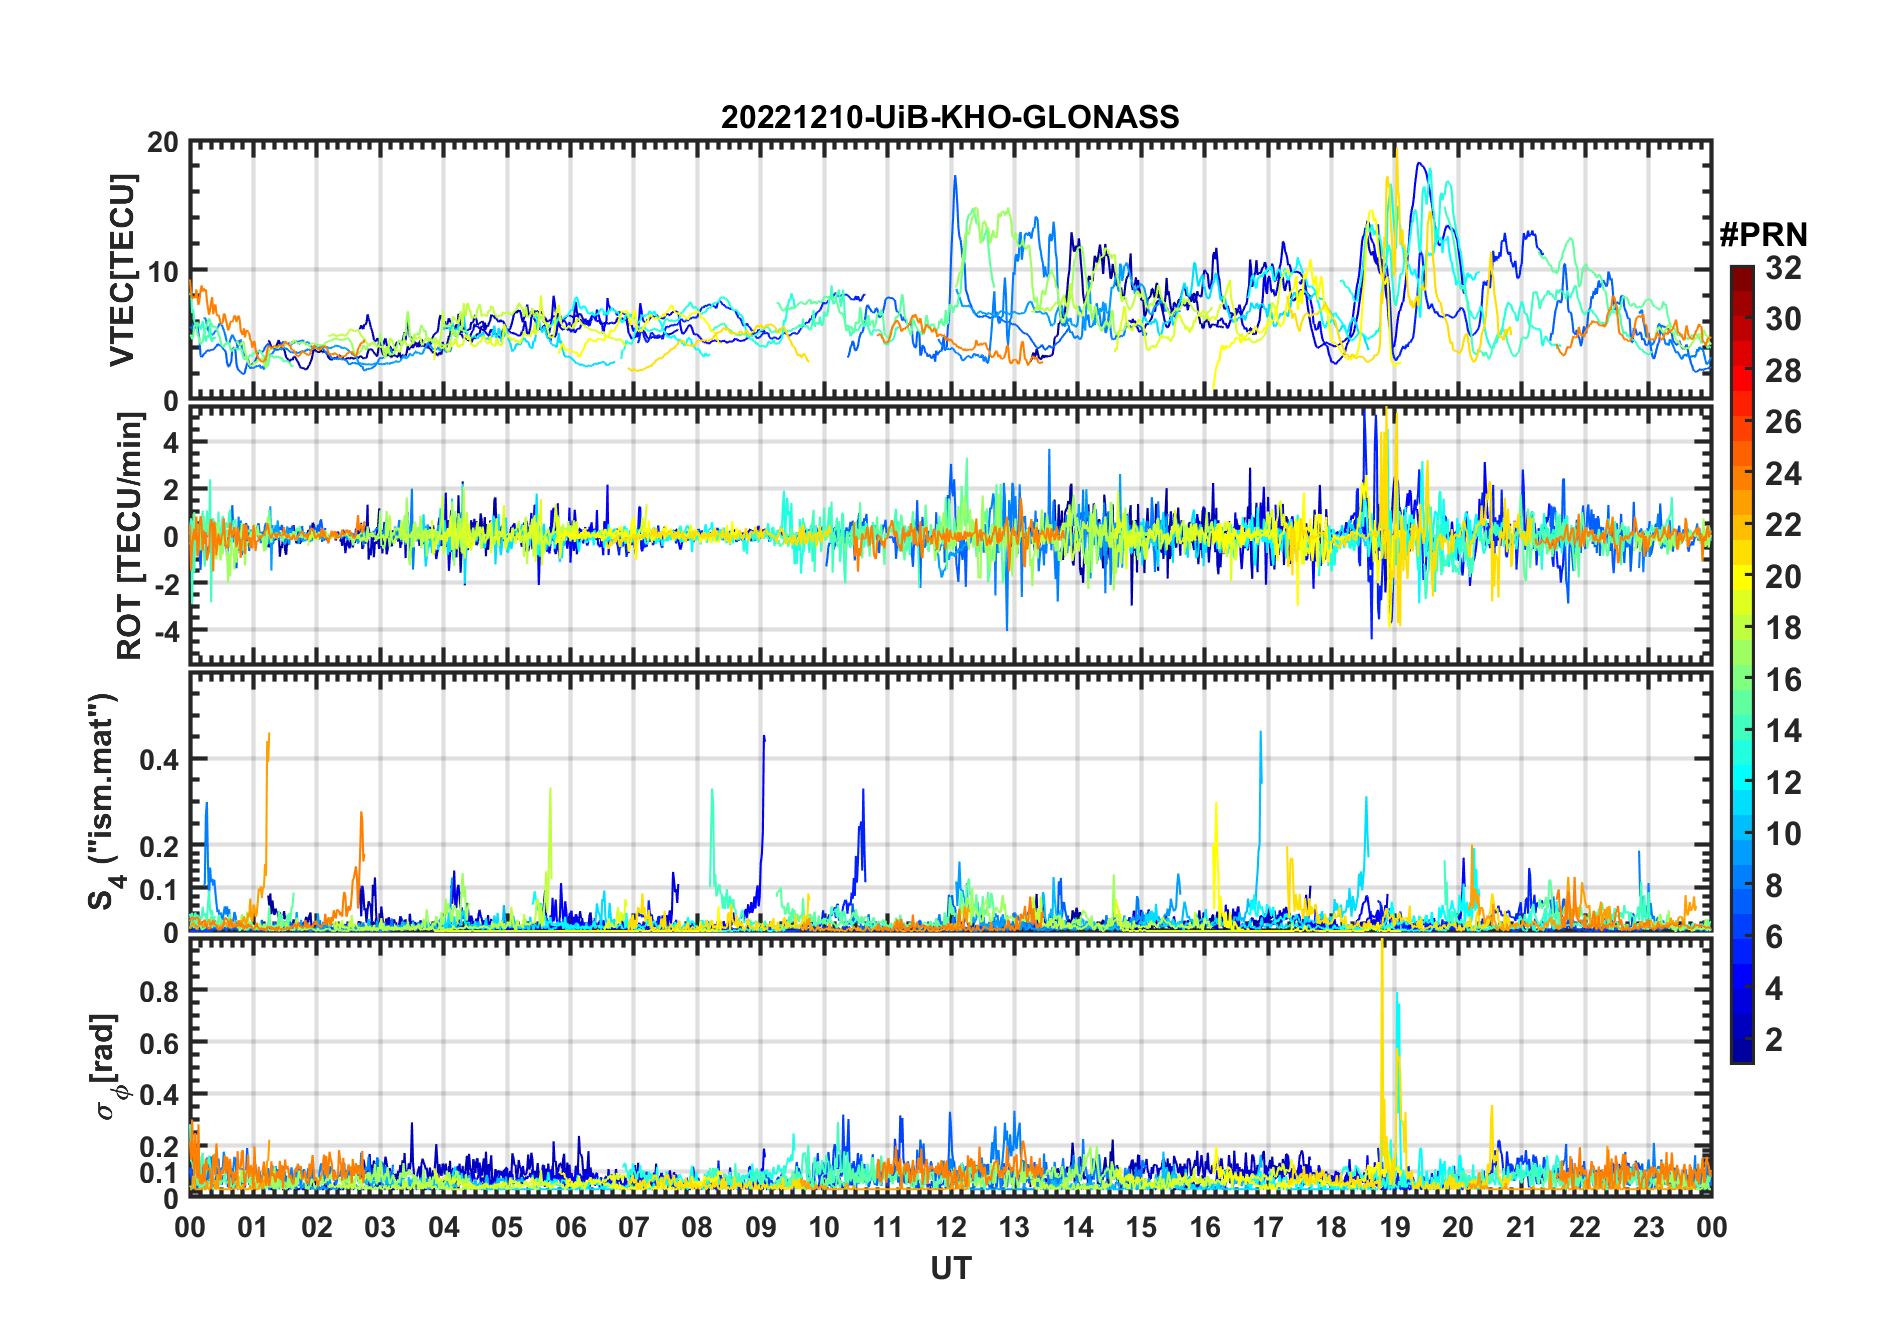
Task: Pick the UT axis tick label 17
Action: pos(1267,1227)
